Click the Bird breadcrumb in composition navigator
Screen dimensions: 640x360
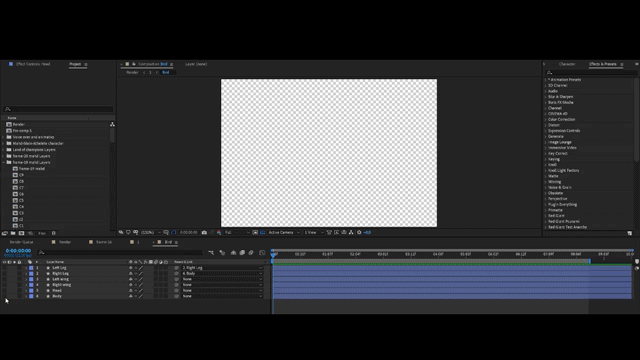tap(165, 72)
